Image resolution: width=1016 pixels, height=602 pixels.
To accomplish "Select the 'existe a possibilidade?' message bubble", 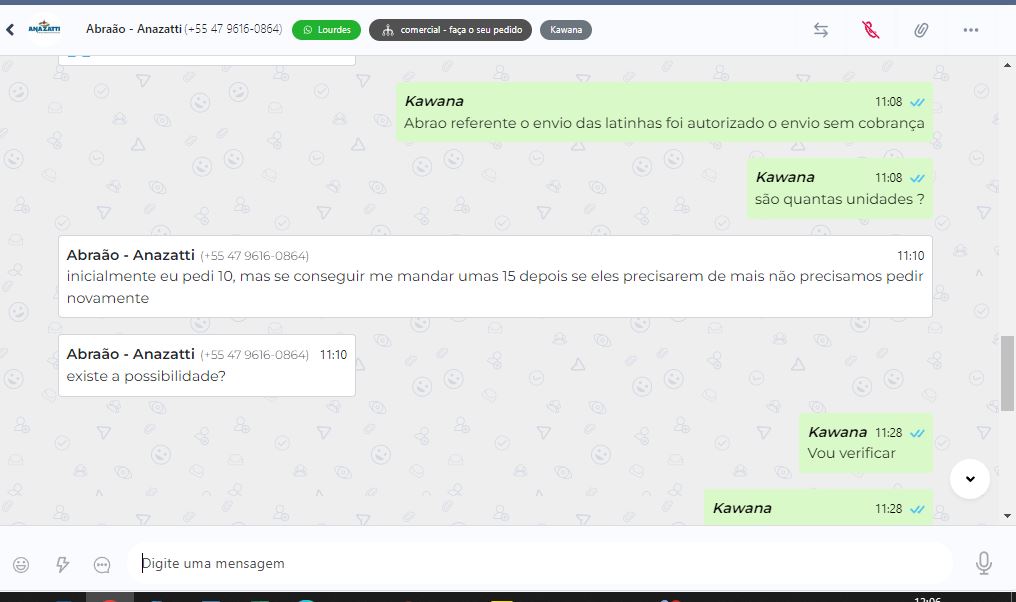I will pyautogui.click(x=207, y=365).
